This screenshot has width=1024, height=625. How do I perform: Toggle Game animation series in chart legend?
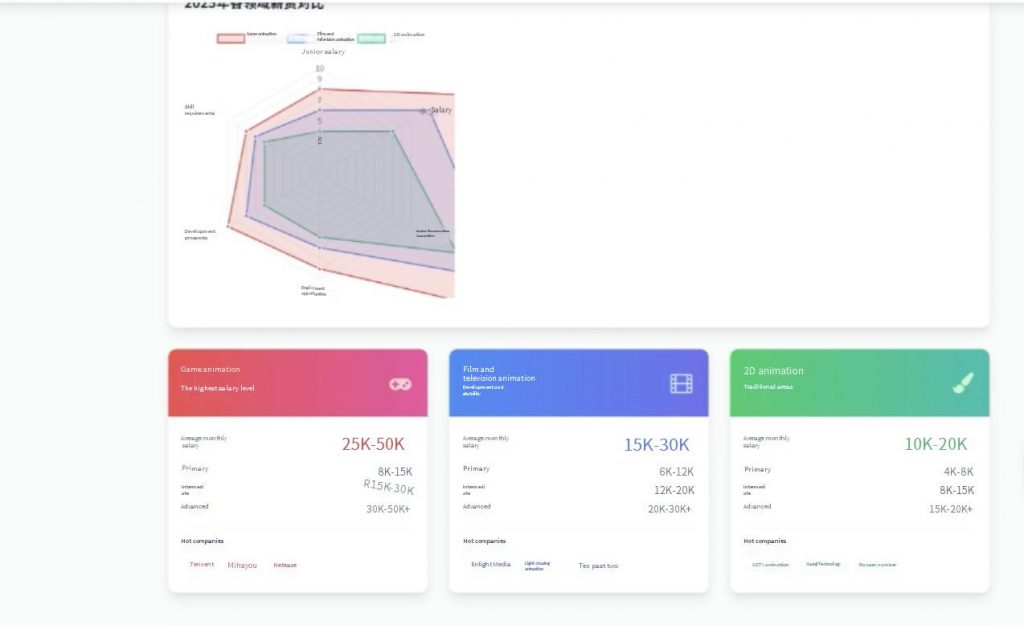232,38
